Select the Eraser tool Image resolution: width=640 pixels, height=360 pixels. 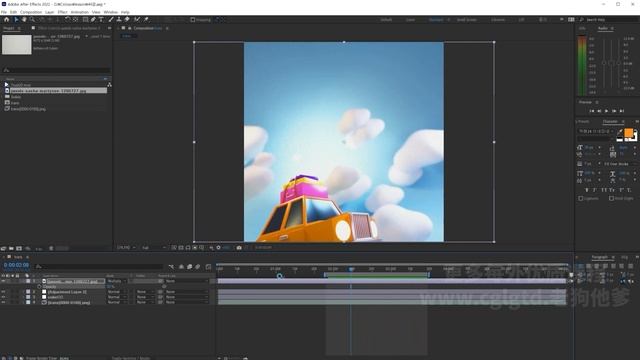[x=127, y=19]
